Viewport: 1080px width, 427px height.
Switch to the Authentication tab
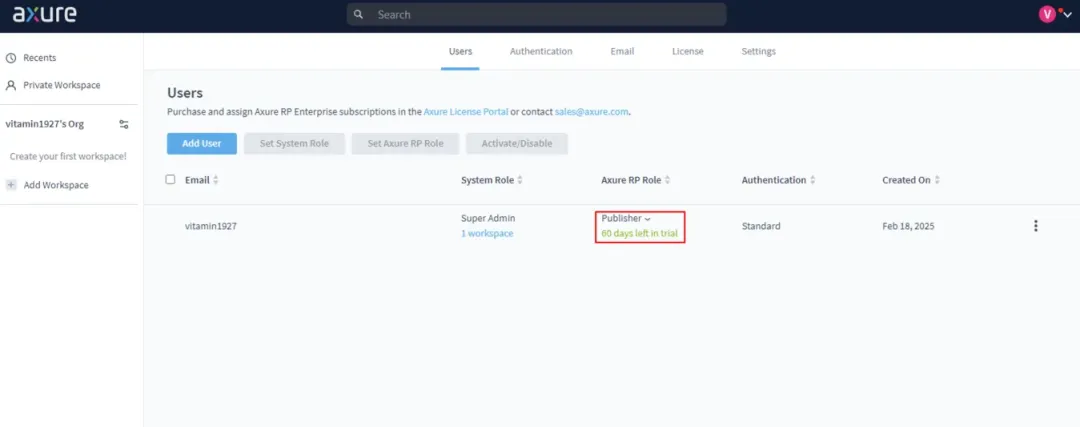(x=541, y=52)
